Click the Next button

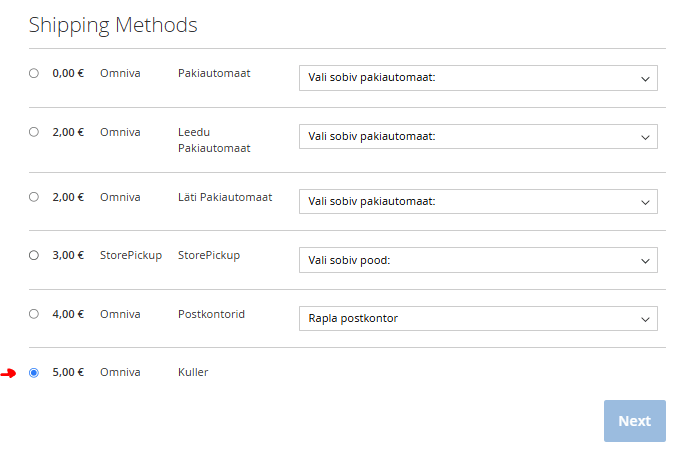click(634, 421)
